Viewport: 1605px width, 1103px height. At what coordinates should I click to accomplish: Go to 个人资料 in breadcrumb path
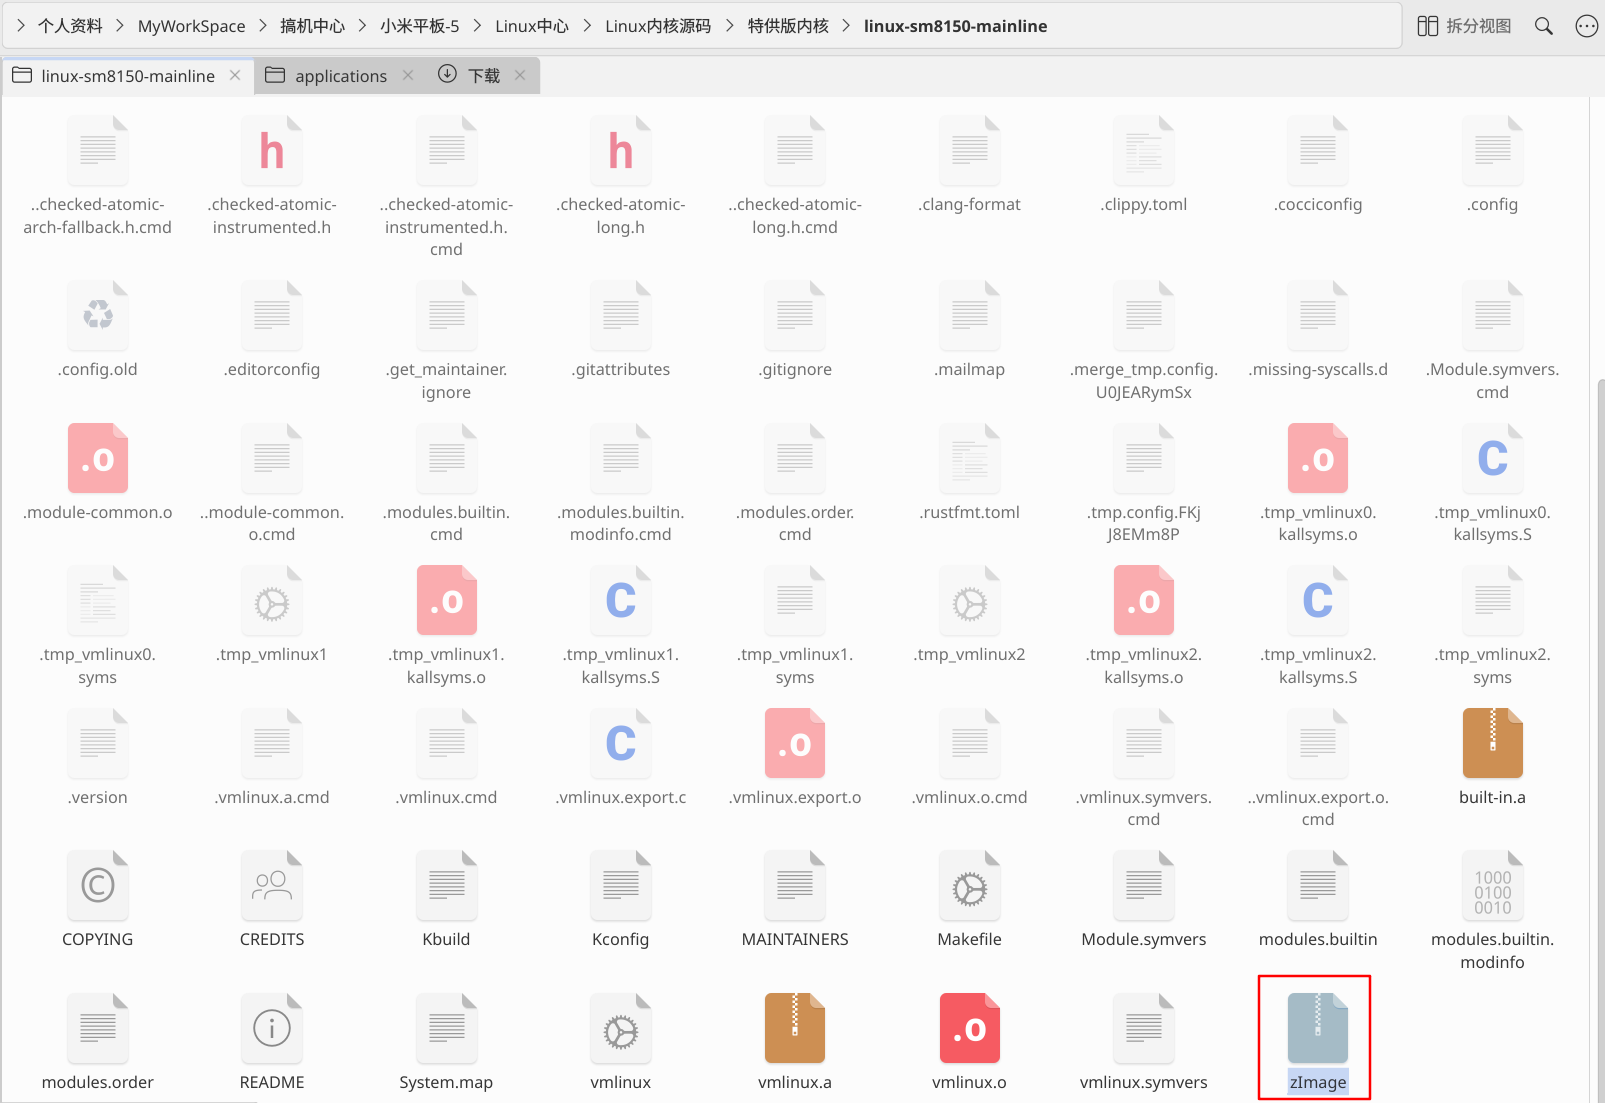click(x=70, y=26)
